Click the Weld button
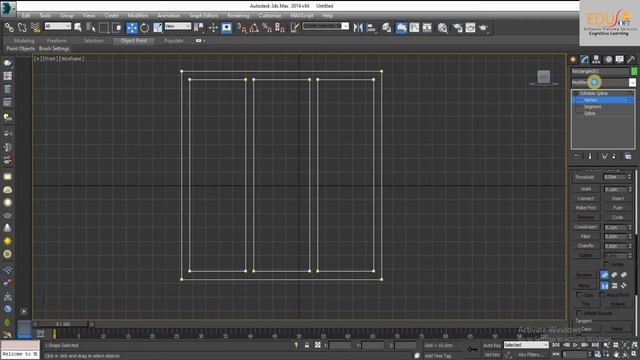Screen dimensions: 640x360 point(586,189)
